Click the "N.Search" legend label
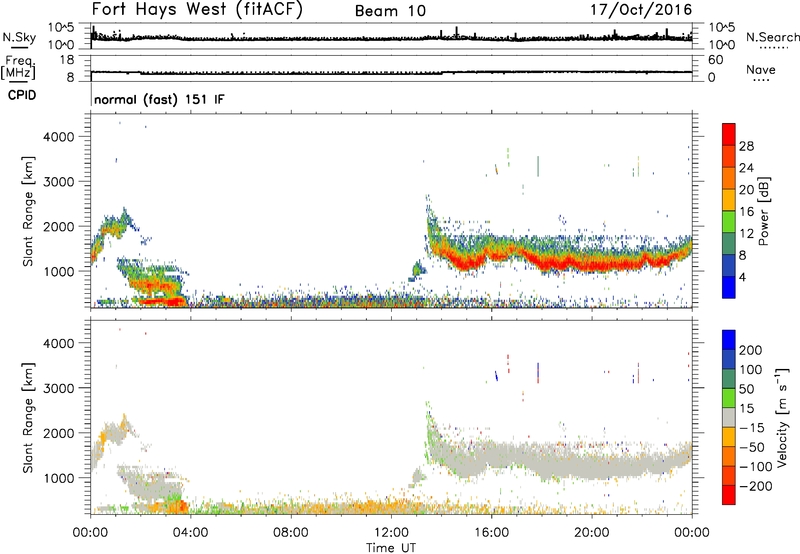The height and width of the screenshot is (554, 800). tap(772, 37)
